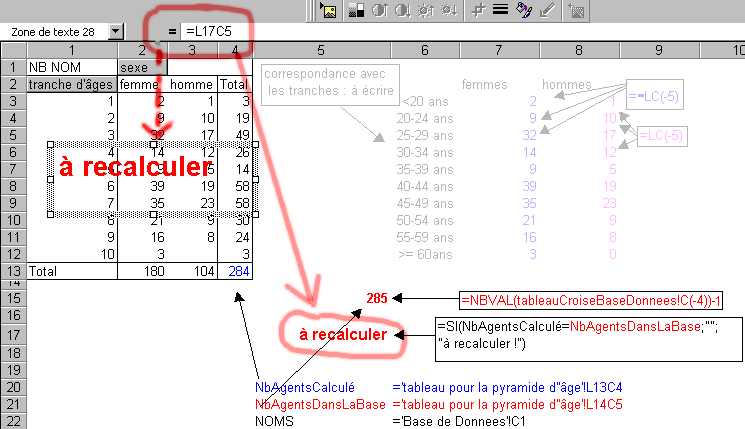Click the "tranche d'âges" pivot field button
The image size is (745, 429).
click(x=71, y=84)
